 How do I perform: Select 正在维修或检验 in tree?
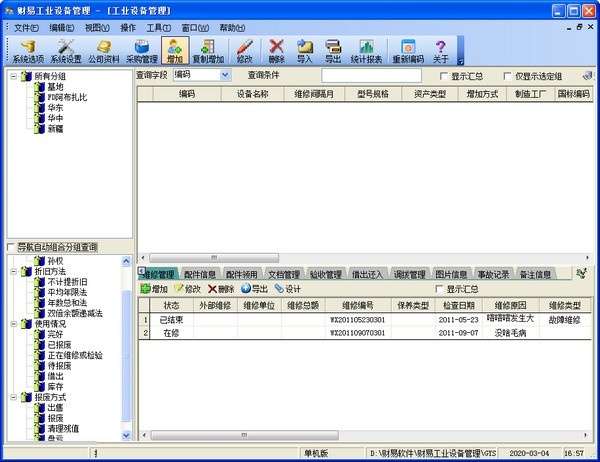75,355
